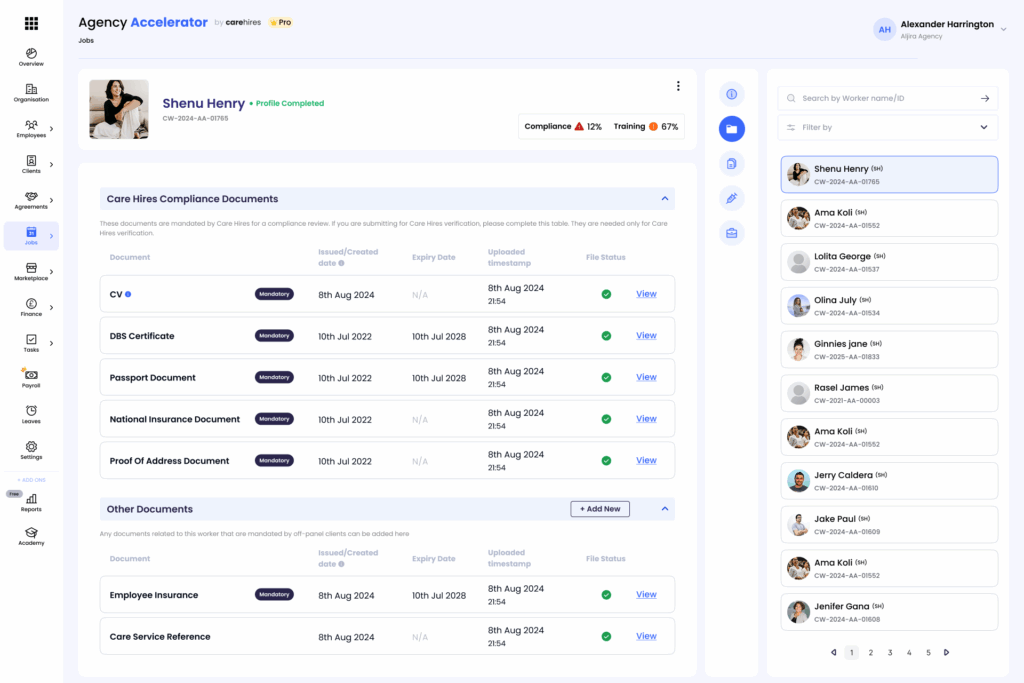Viewport: 1024px width, 683px height.
Task: Go to page 3 of the worker list
Action: click(x=890, y=653)
